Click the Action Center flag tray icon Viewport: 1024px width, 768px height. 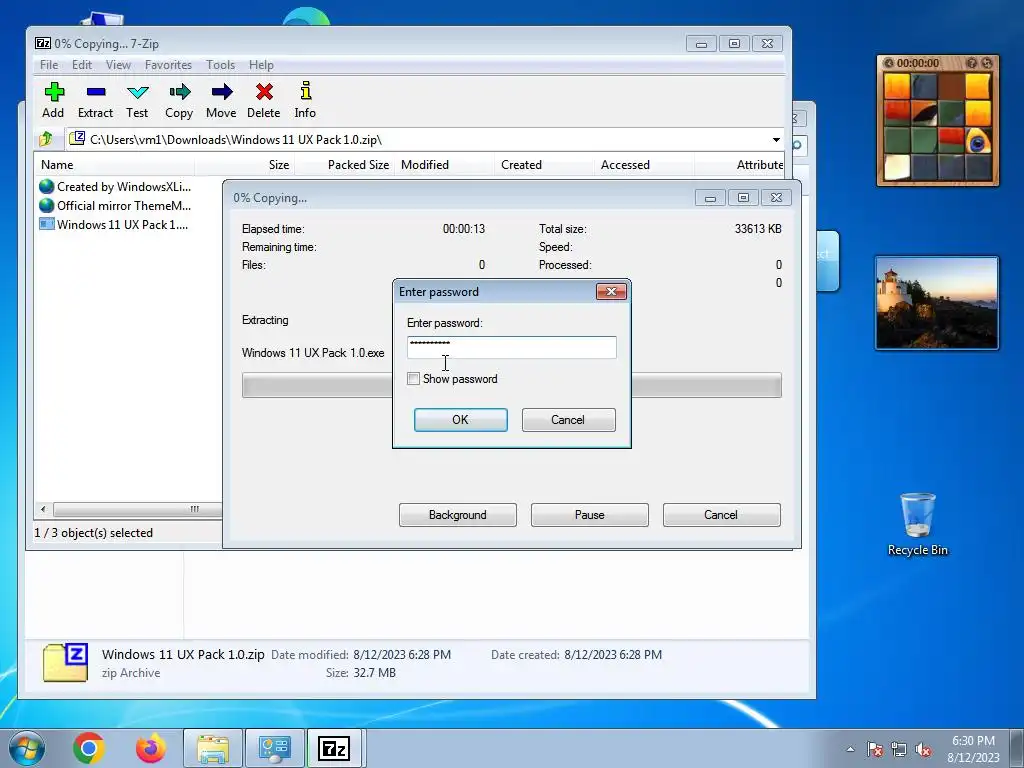(874, 749)
